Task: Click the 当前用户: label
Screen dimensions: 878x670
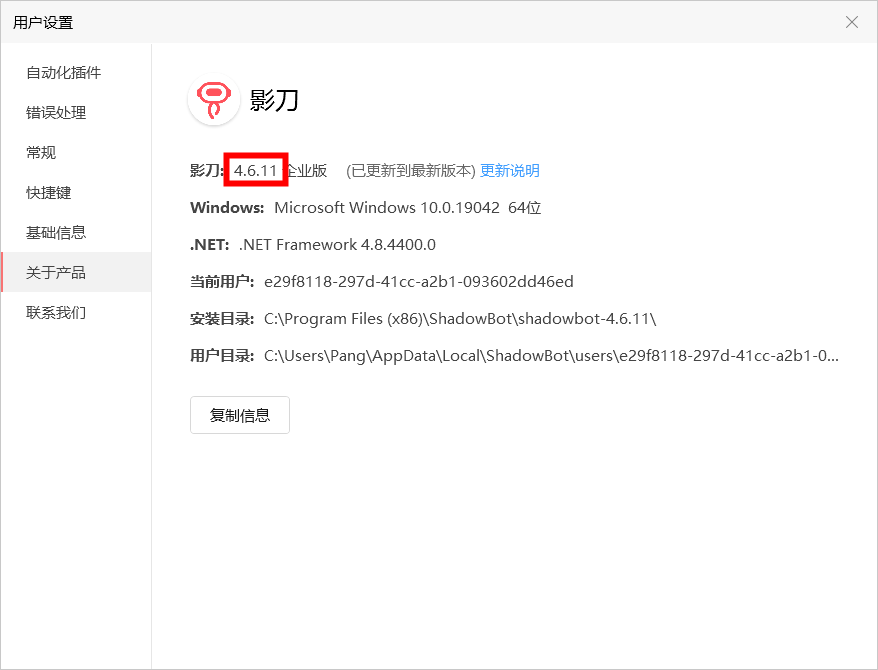Action: click(x=222, y=282)
